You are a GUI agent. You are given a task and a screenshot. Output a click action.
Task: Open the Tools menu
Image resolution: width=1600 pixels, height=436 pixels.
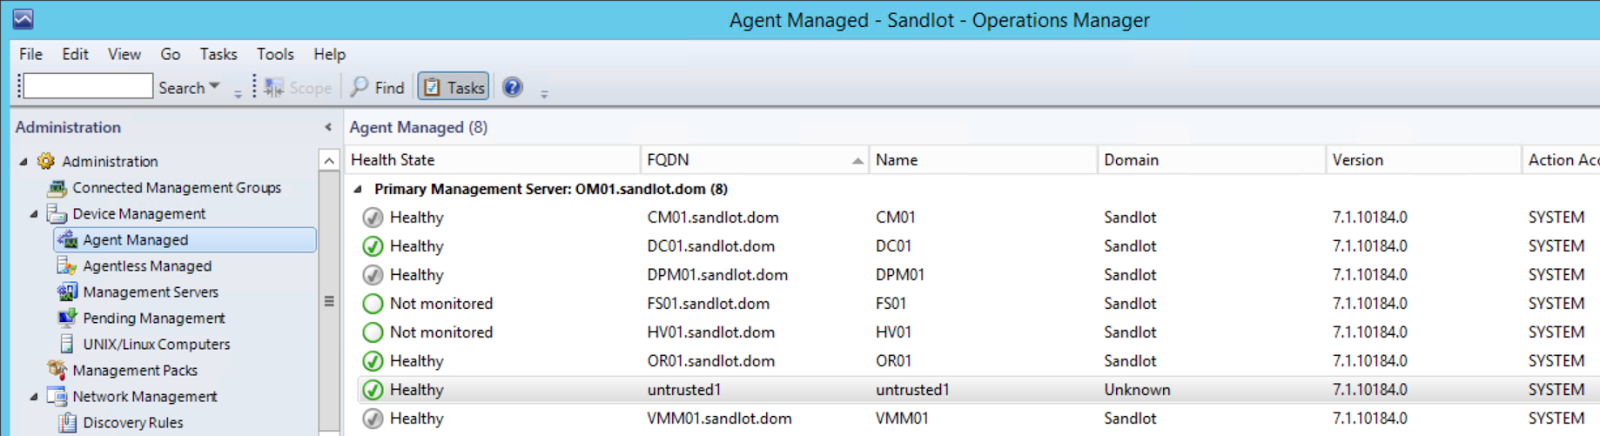(x=275, y=54)
